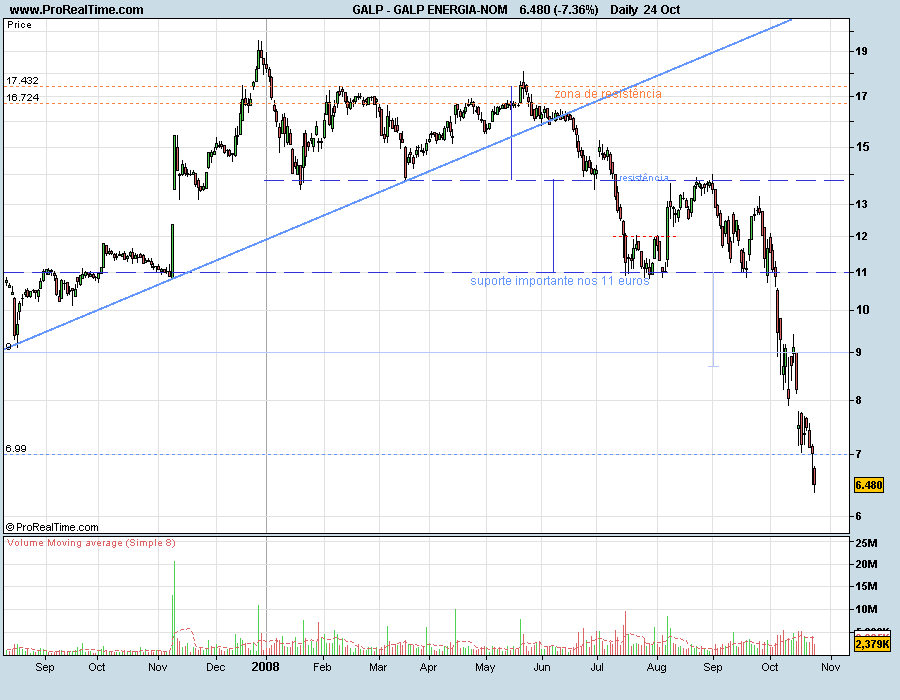
Task: Click the 2008 year marker on time axis
Action: click(266, 667)
